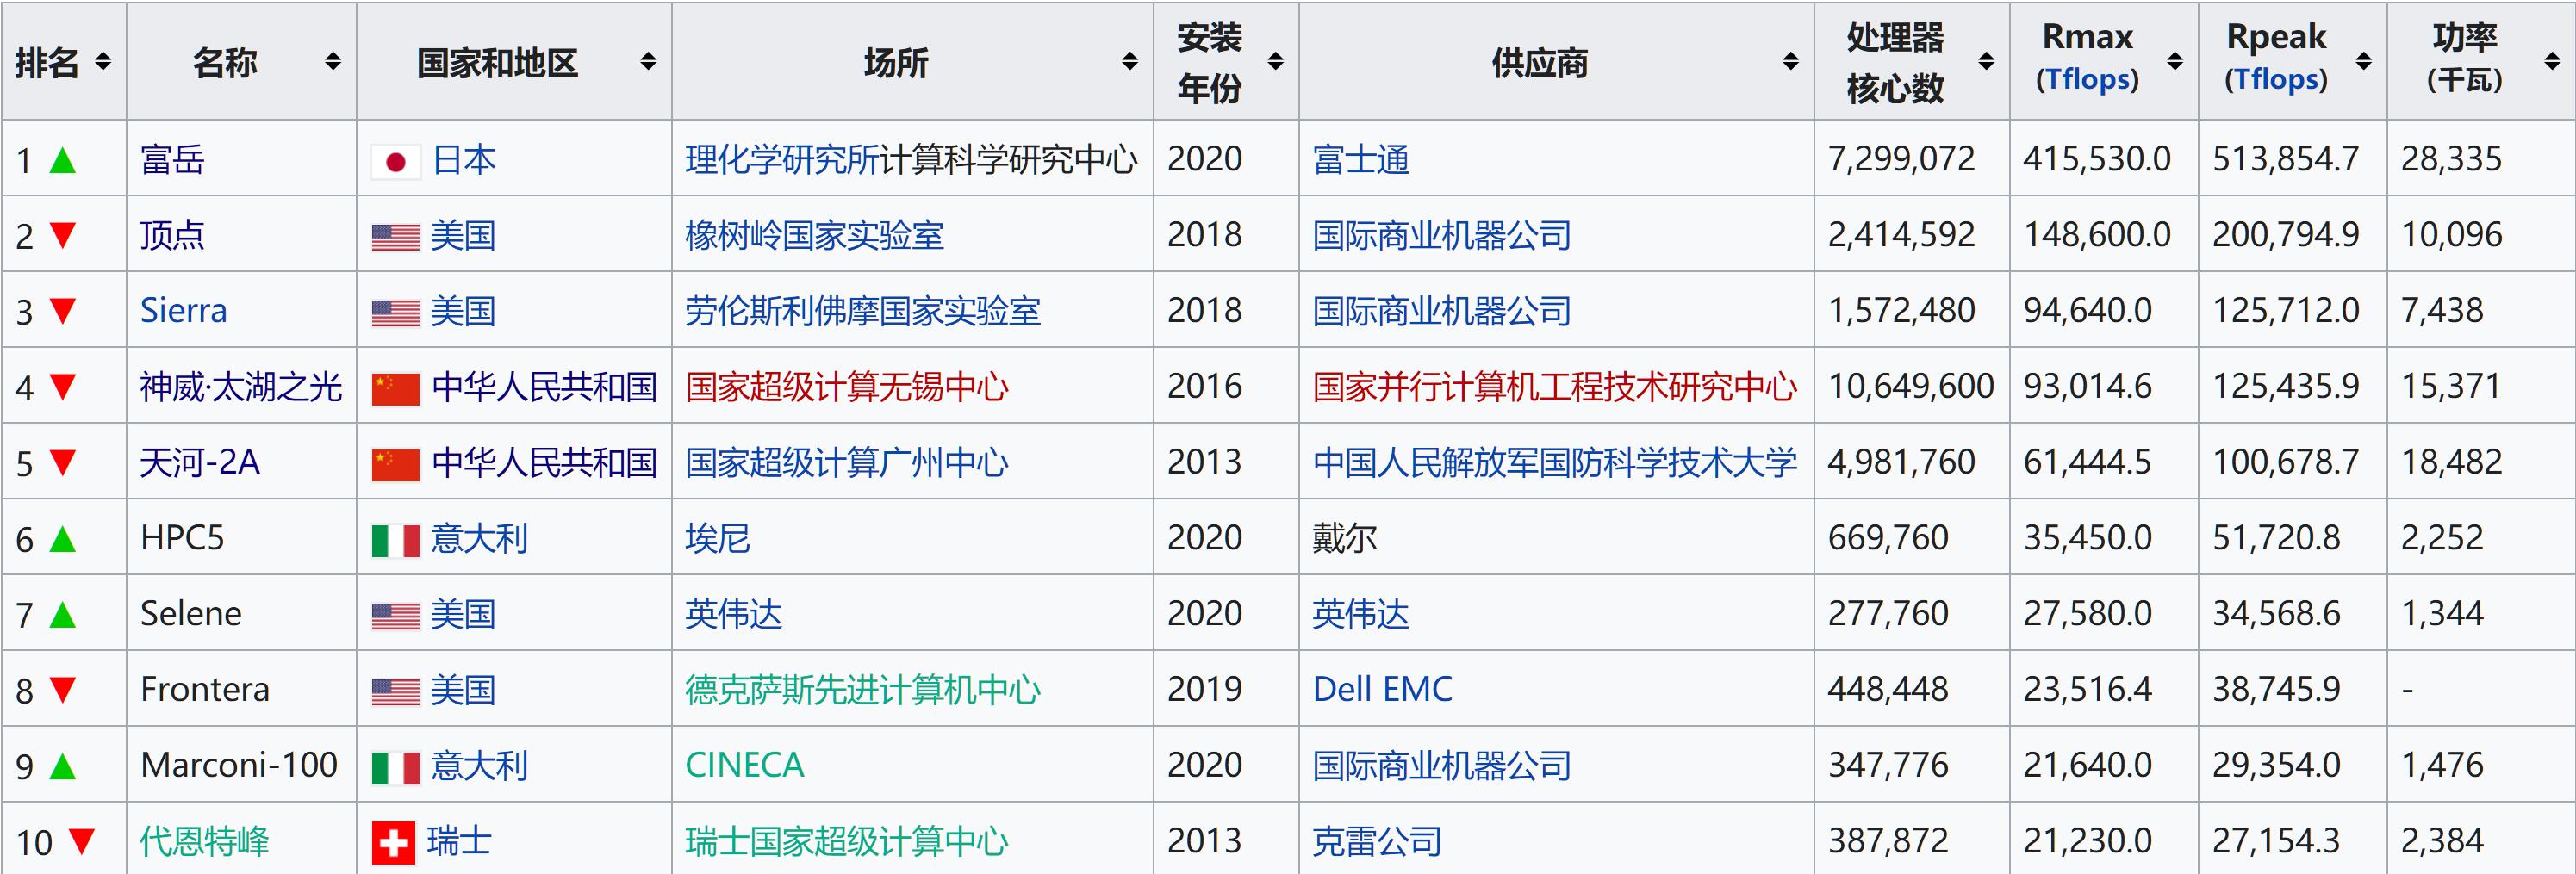
Task: Open the Tflops link under Rmax
Action: pos(2087,80)
